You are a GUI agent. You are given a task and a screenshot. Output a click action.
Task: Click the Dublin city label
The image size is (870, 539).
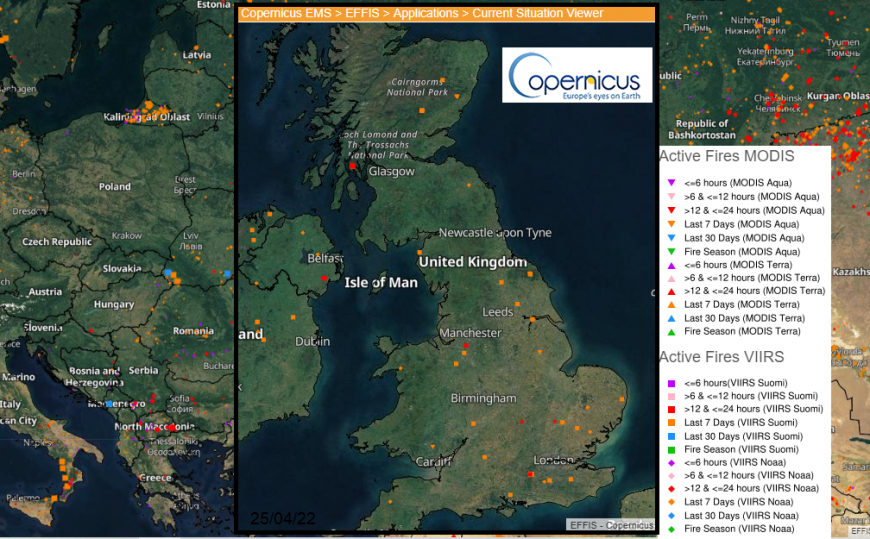click(312, 341)
